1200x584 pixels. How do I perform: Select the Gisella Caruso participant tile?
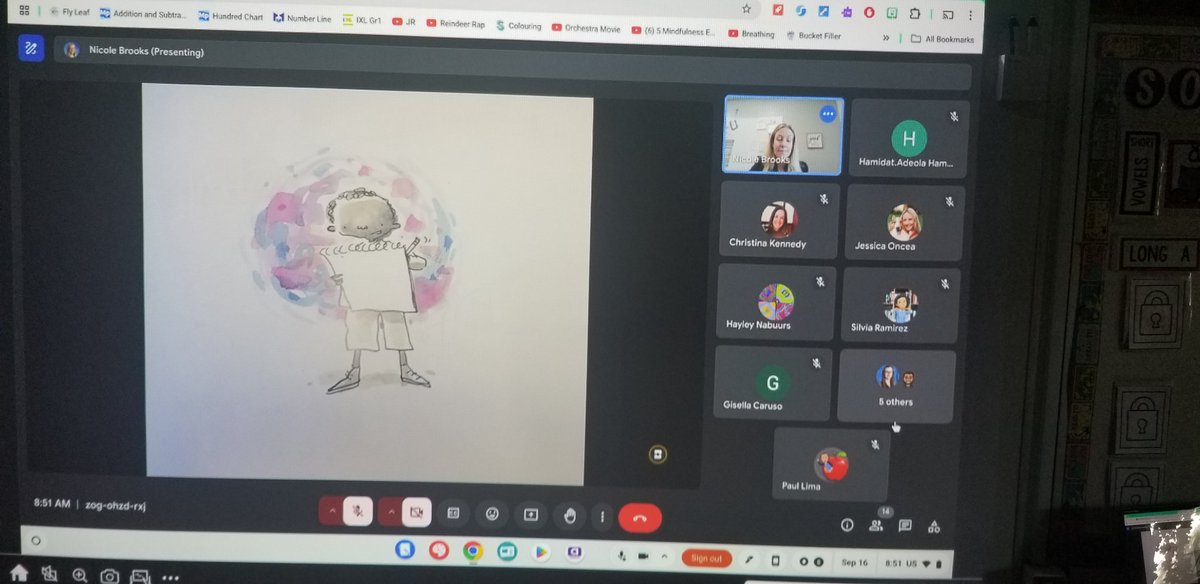click(772, 382)
